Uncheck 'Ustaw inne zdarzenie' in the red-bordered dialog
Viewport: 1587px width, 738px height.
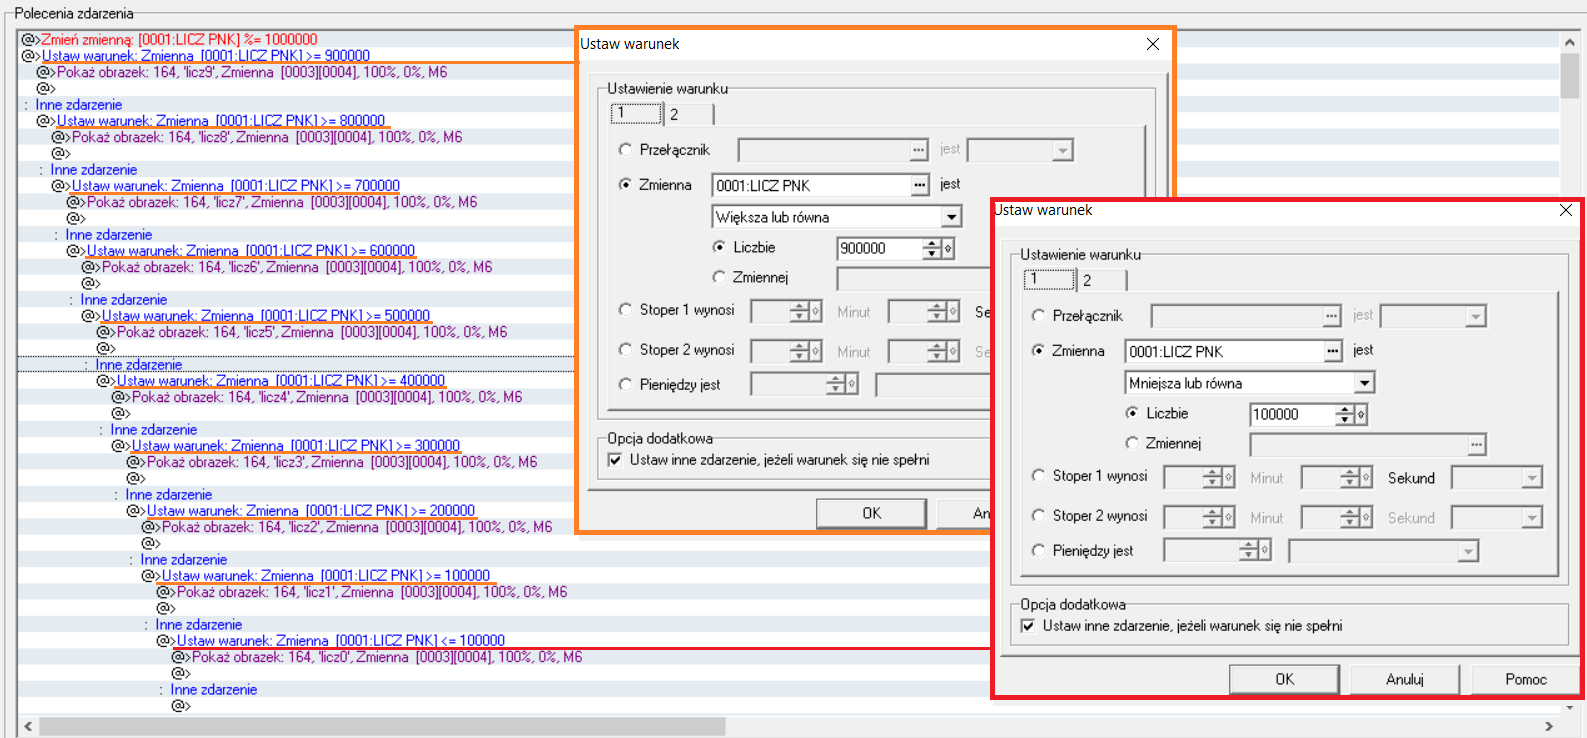click(1028, 626)
